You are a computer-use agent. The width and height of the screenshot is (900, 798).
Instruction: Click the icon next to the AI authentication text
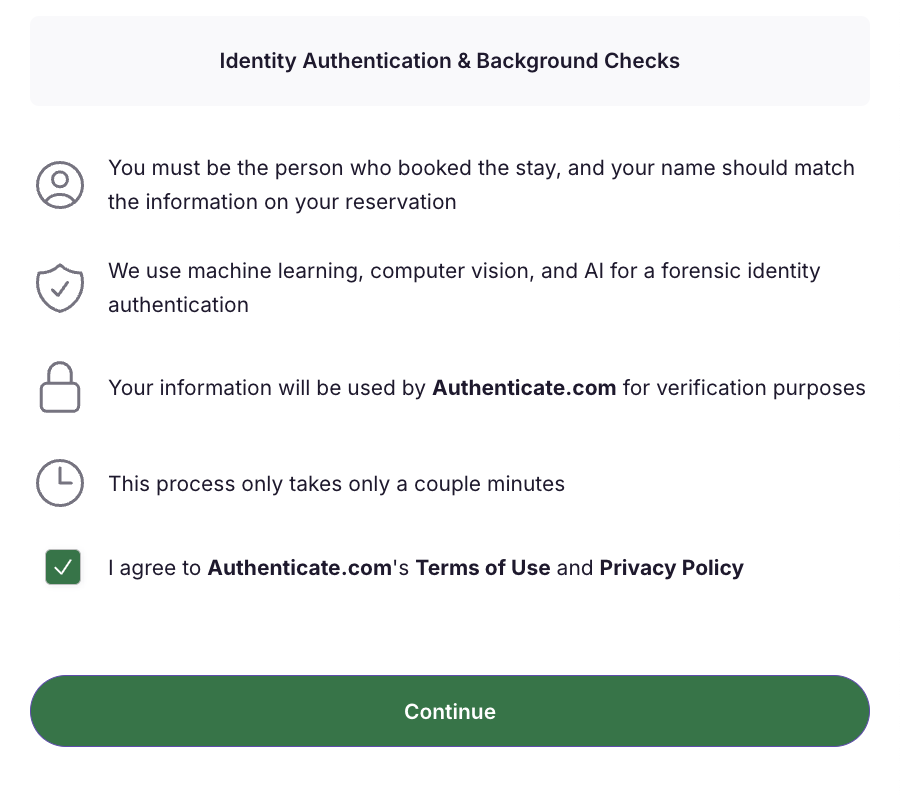pos(60,288)
